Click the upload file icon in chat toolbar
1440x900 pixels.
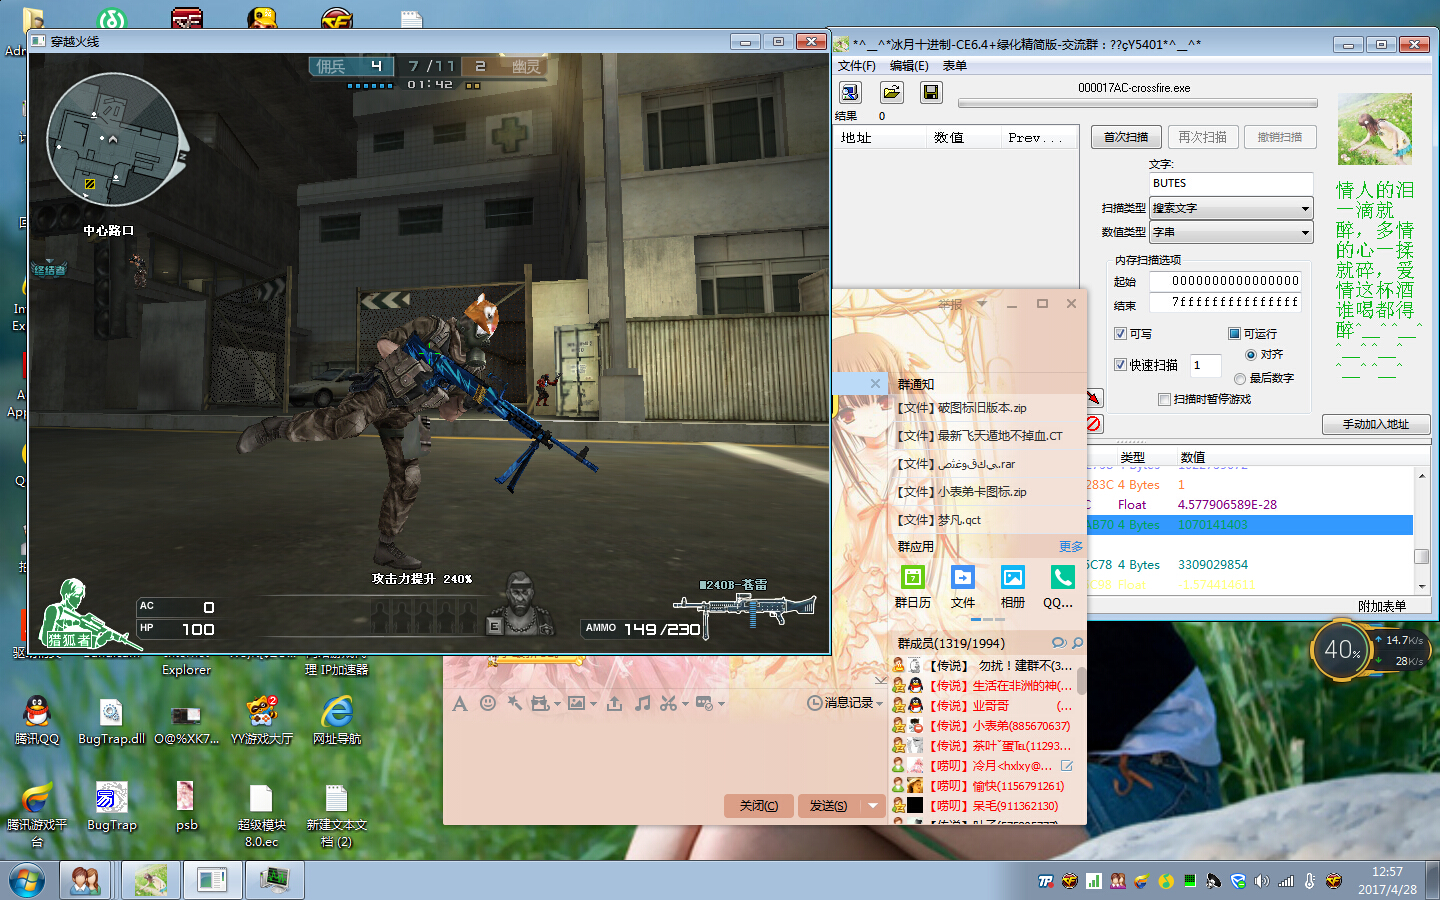[614, 703]
